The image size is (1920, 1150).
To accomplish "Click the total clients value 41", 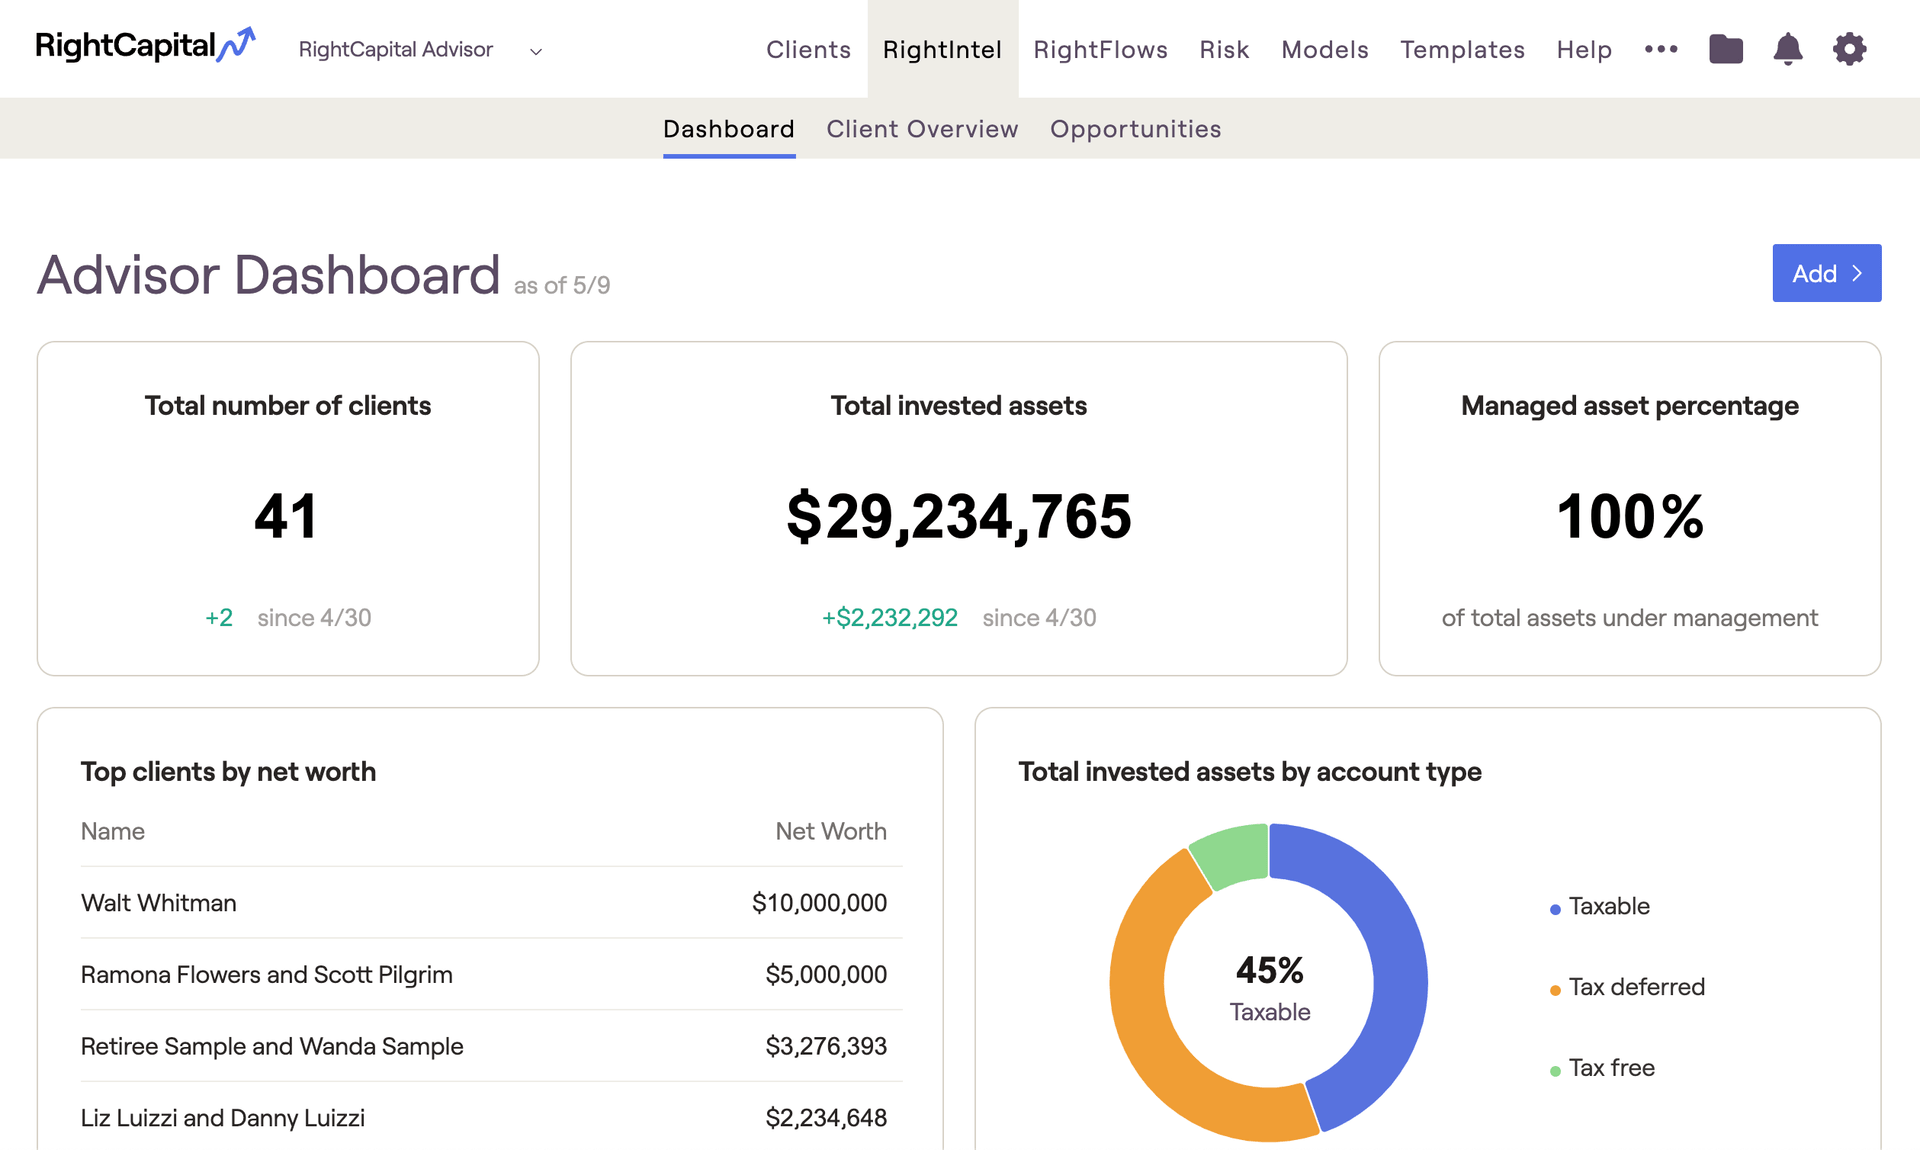I will click(286, 516).
